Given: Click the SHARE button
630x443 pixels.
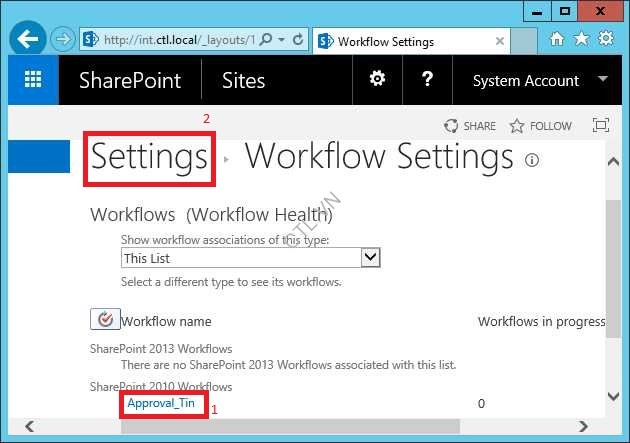Looking at the screenshot, I should pos(470,126).
